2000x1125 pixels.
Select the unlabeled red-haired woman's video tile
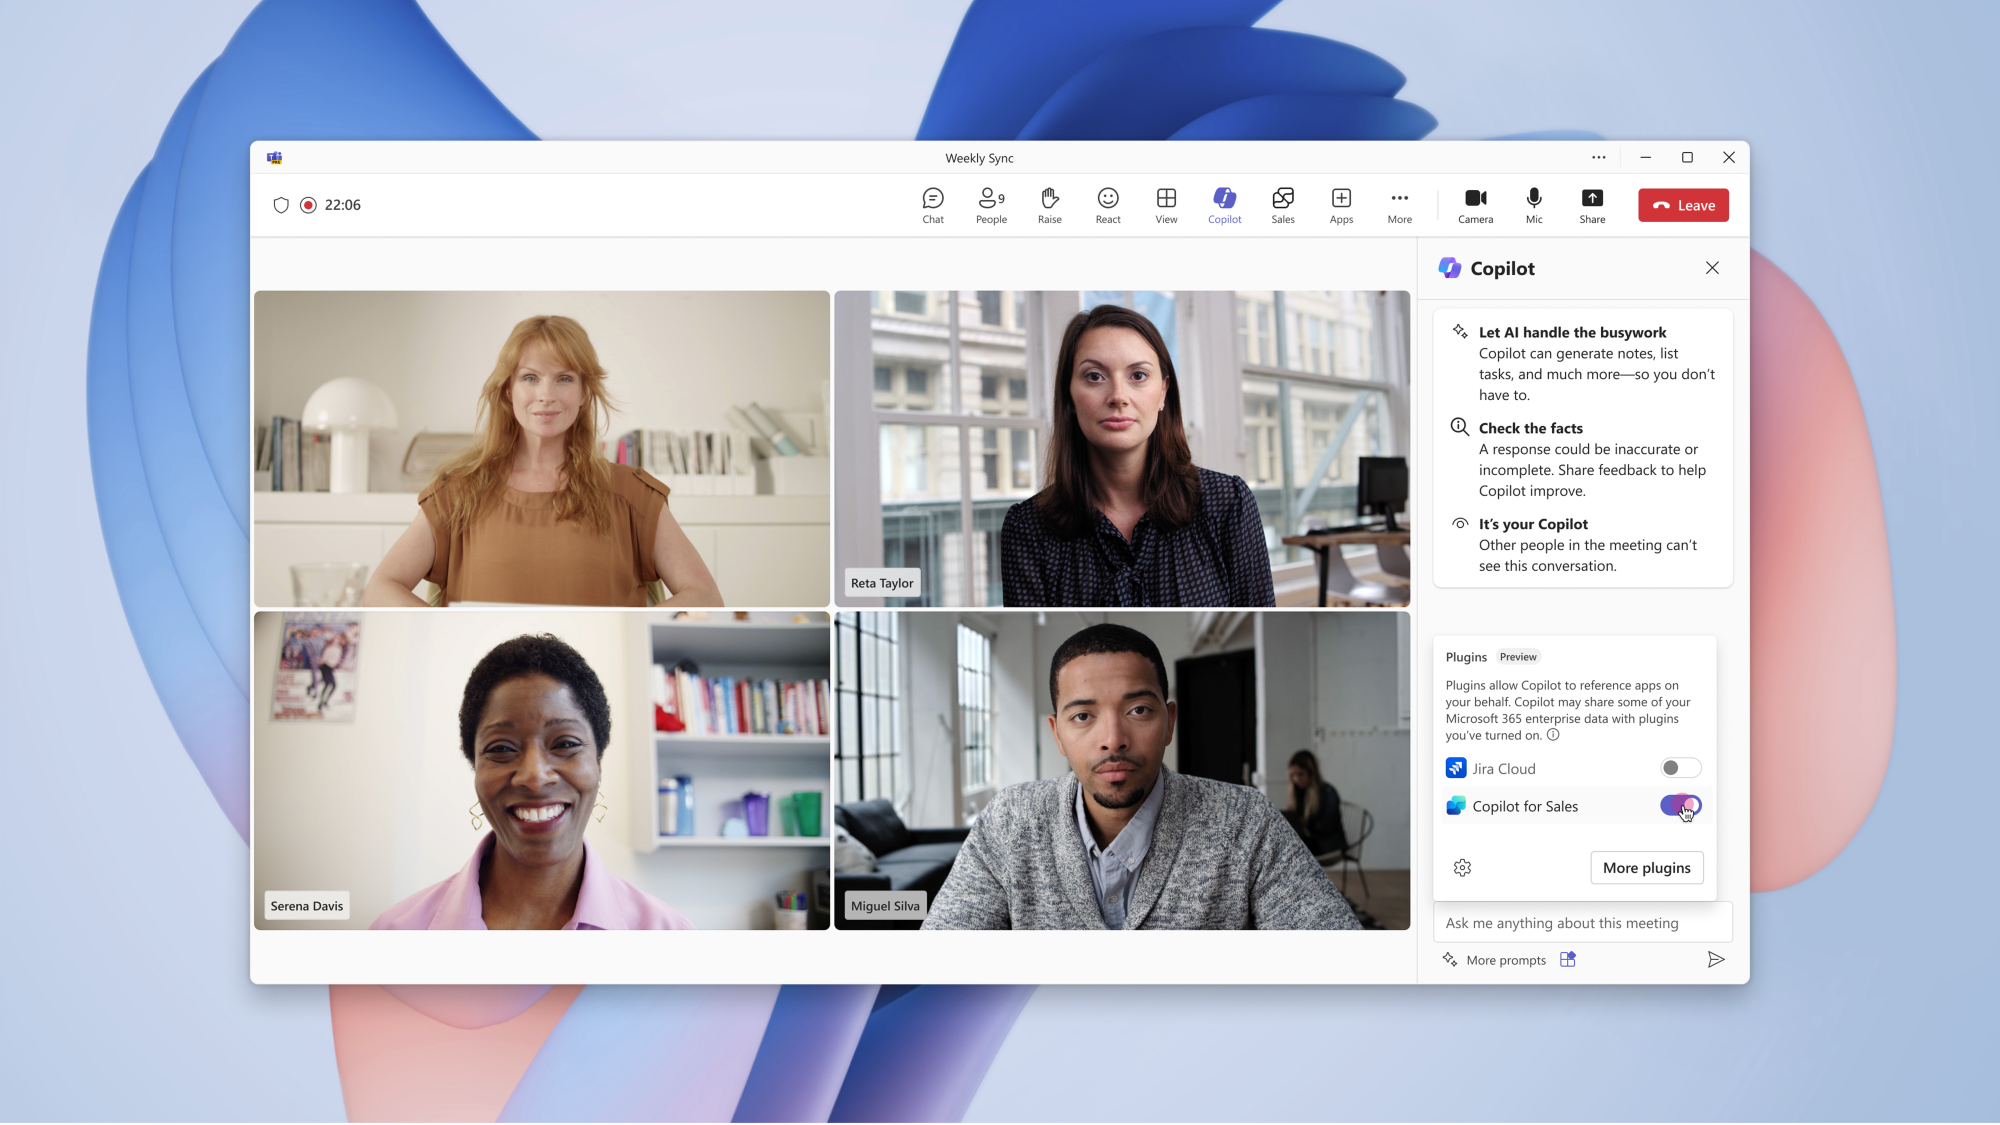542,449
